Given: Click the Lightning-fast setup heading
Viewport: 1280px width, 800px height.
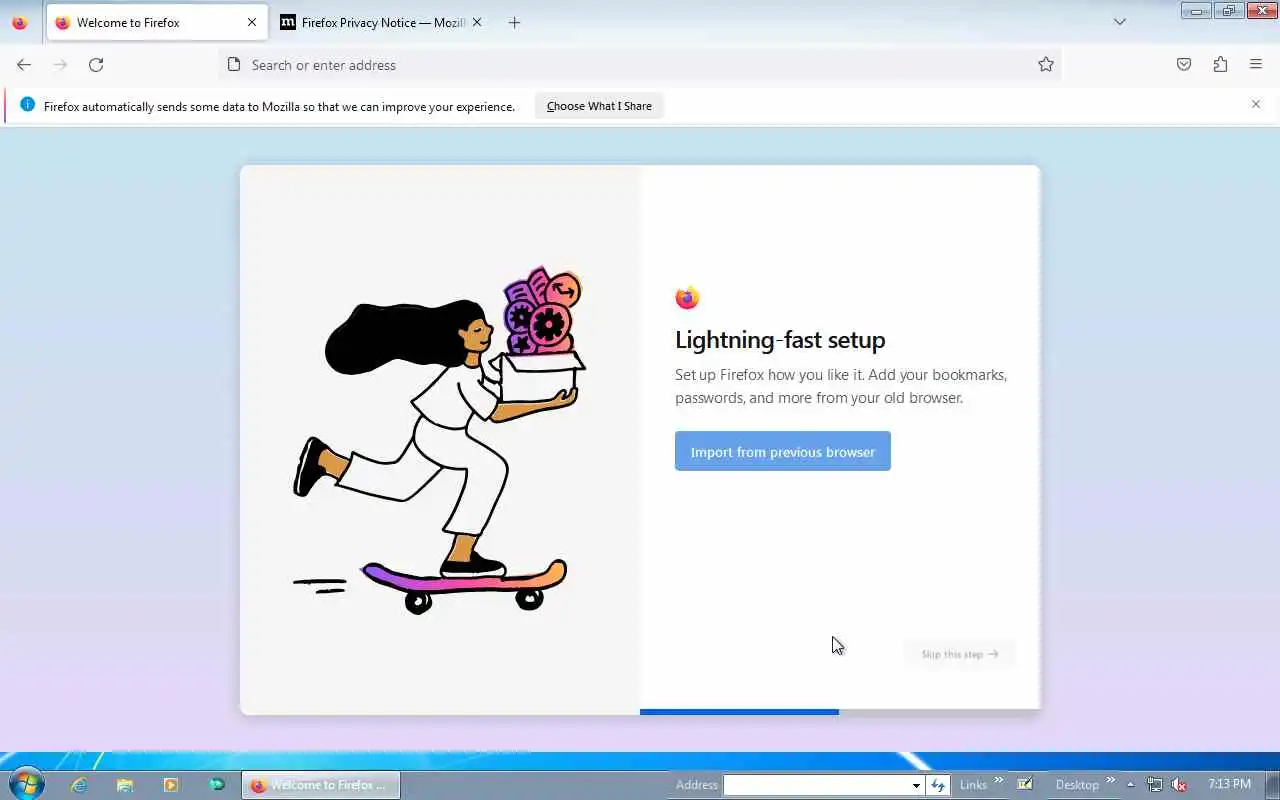Looking at the screenshot, I should pos(780,340).
